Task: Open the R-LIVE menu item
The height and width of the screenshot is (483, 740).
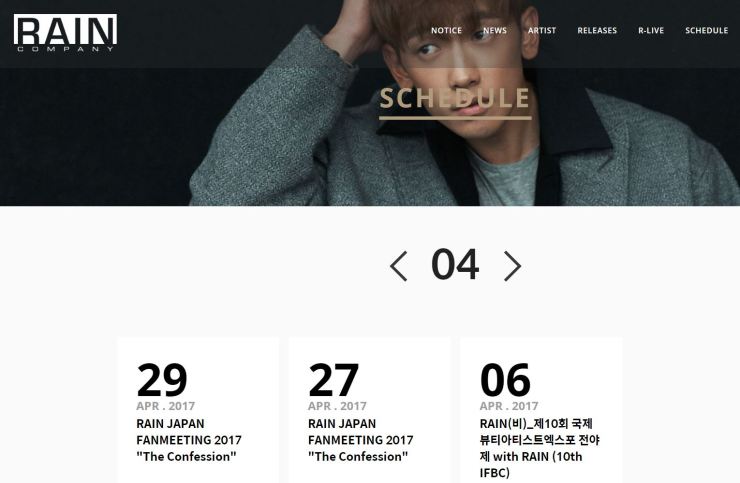Action: 651,30
